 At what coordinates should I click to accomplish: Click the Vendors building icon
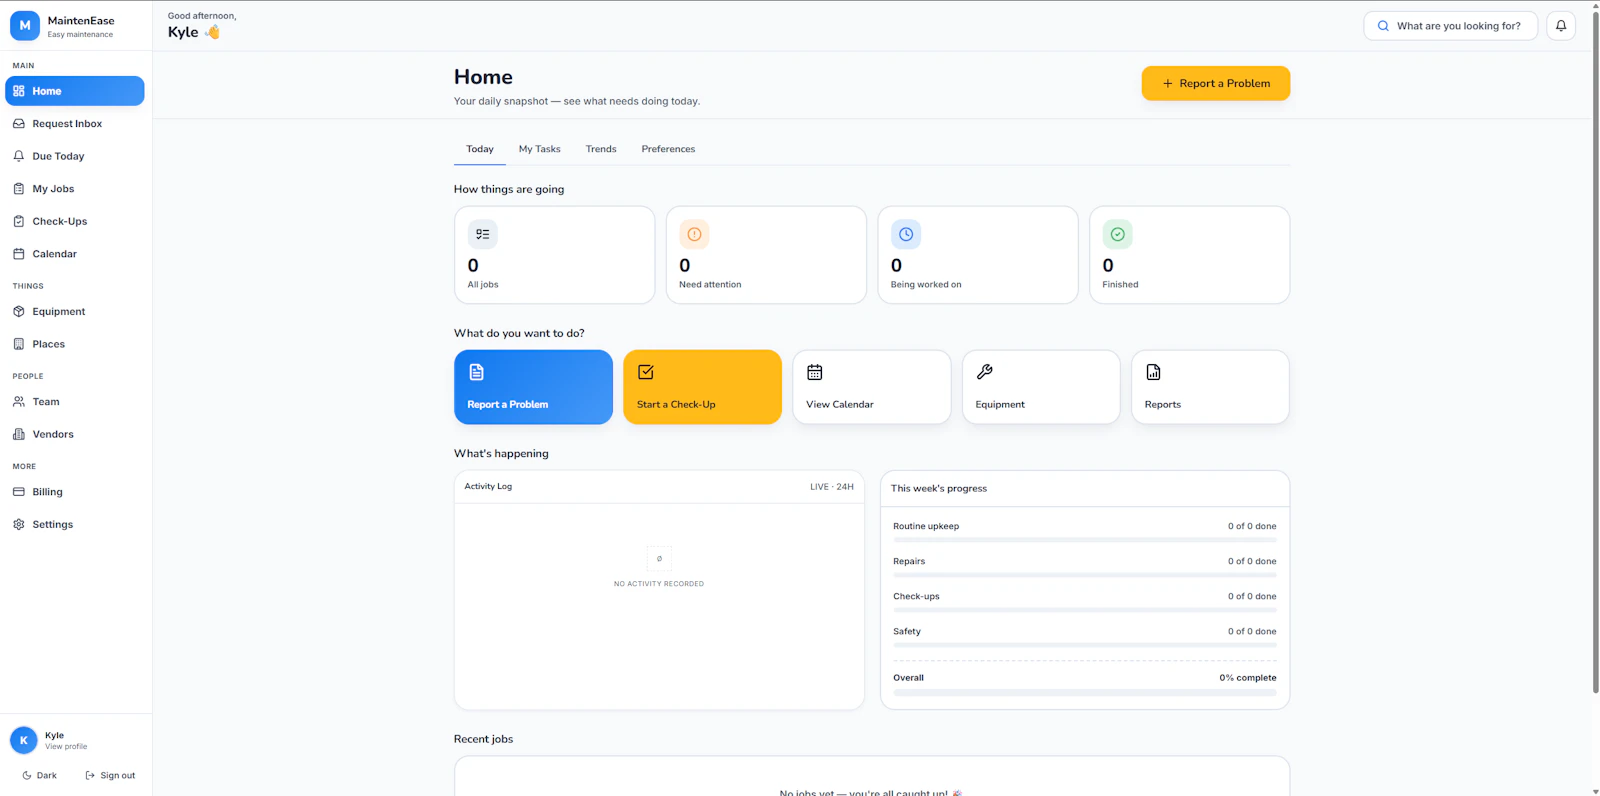19,434
